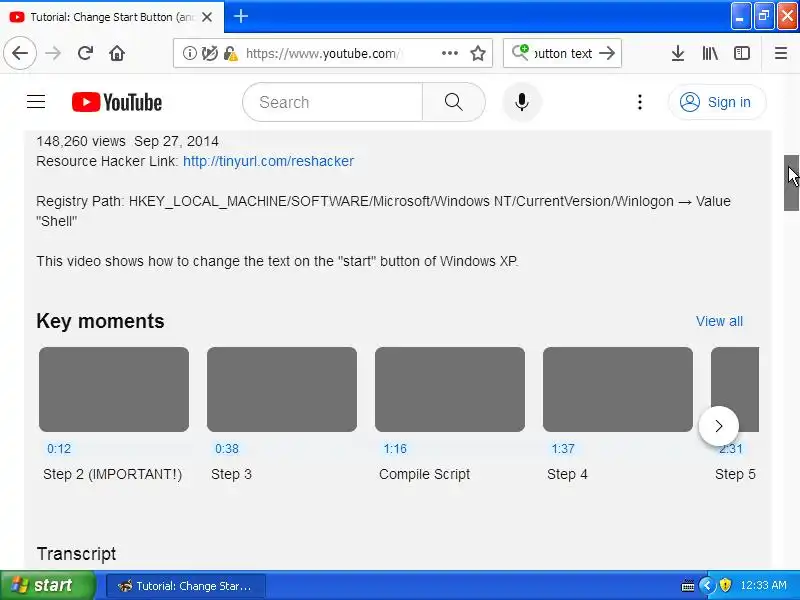Viewport: 800px width, 600px height.
Task: Click the 12:33 AM clock
Action: coord(763,585)
